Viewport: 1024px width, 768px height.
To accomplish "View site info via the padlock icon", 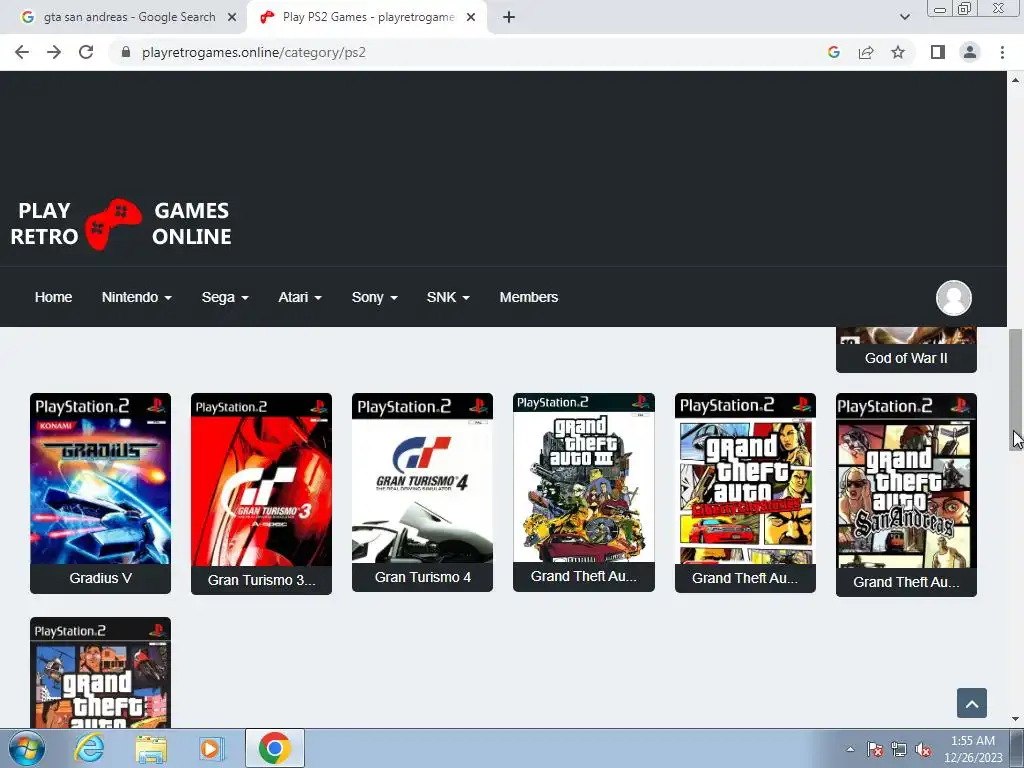I will pyautogui.click(x=126, y=52).
